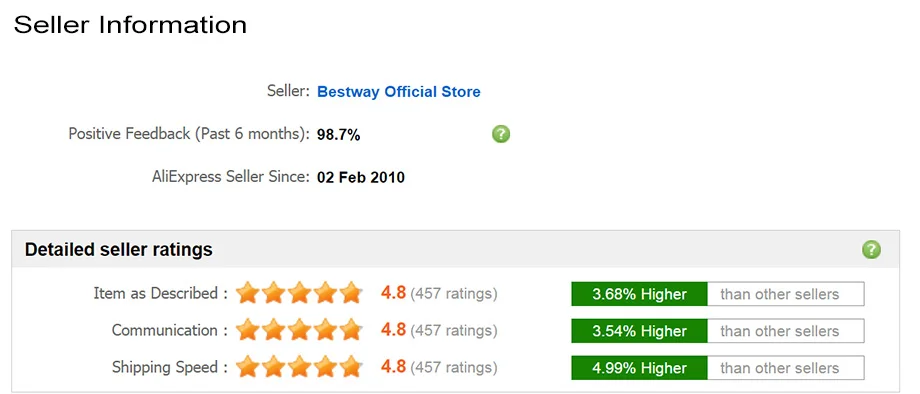
Task: Click the Detailed seller ratings header
Action: 119,250
